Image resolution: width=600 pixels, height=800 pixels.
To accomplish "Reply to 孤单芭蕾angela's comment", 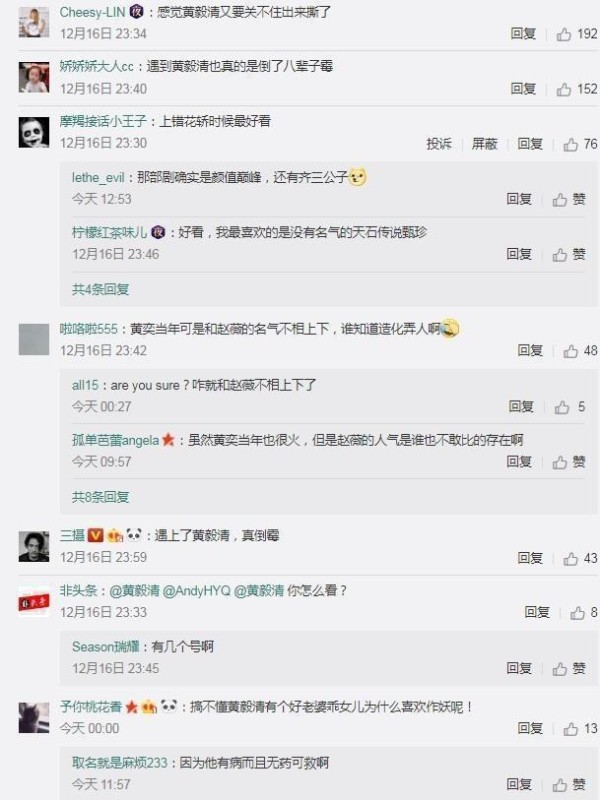I will (x=519, y=462).
